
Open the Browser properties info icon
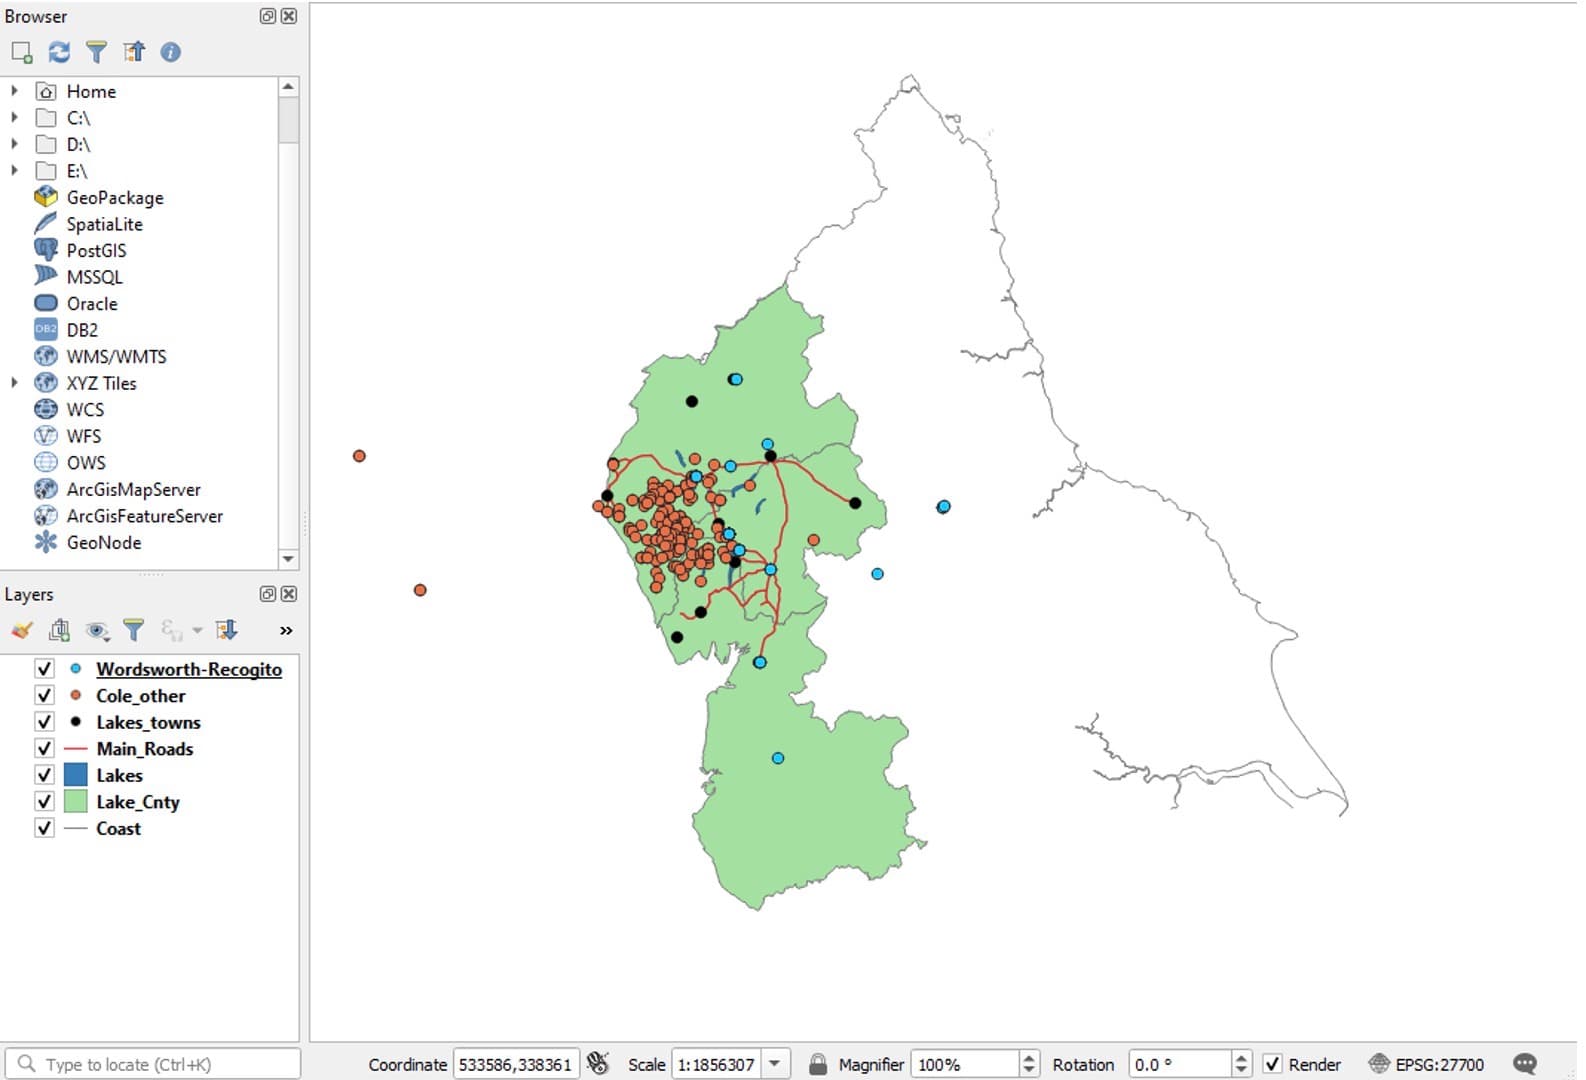[170, 52]
